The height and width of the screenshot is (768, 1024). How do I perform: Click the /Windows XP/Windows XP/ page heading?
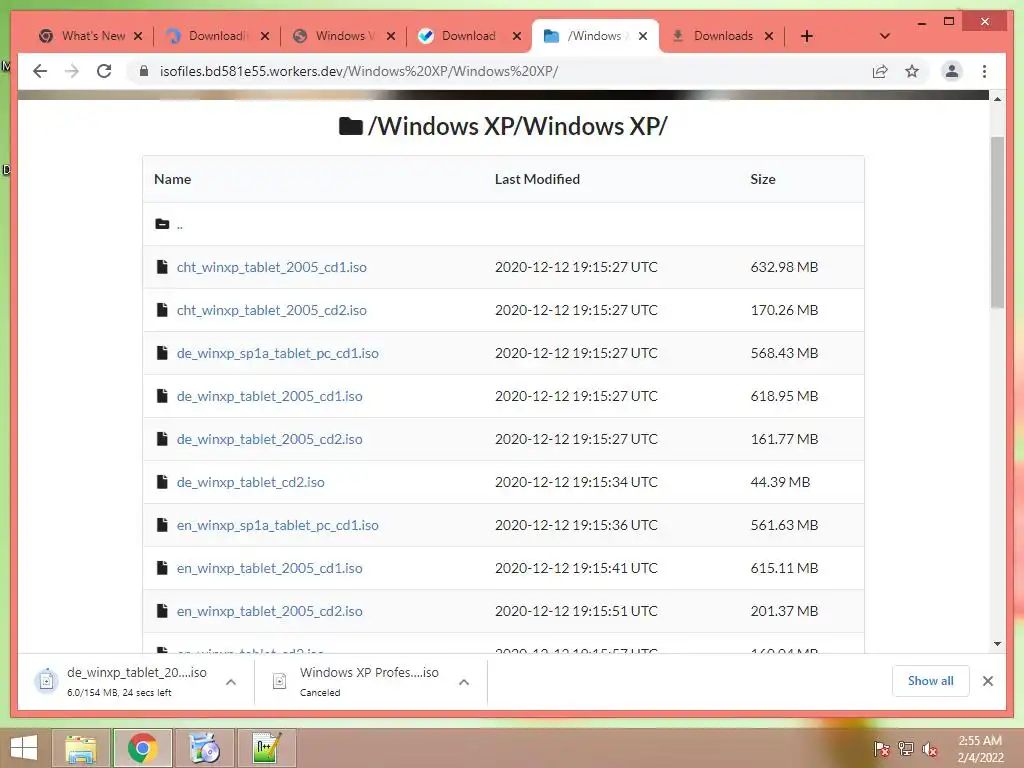tap(504, 126)
